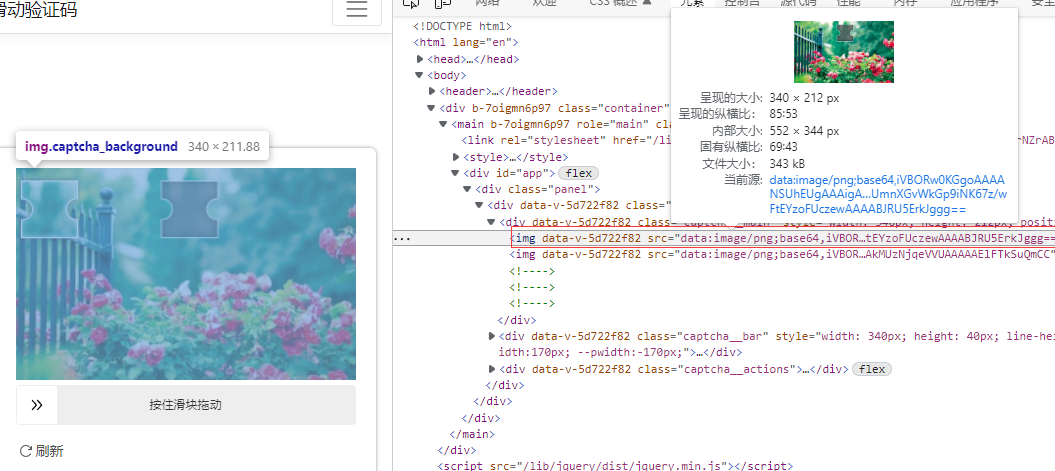The width and height of the screenshot is (1055, 471).
Task: Select the <html lang="en"> line
Action: click(466, 43)
